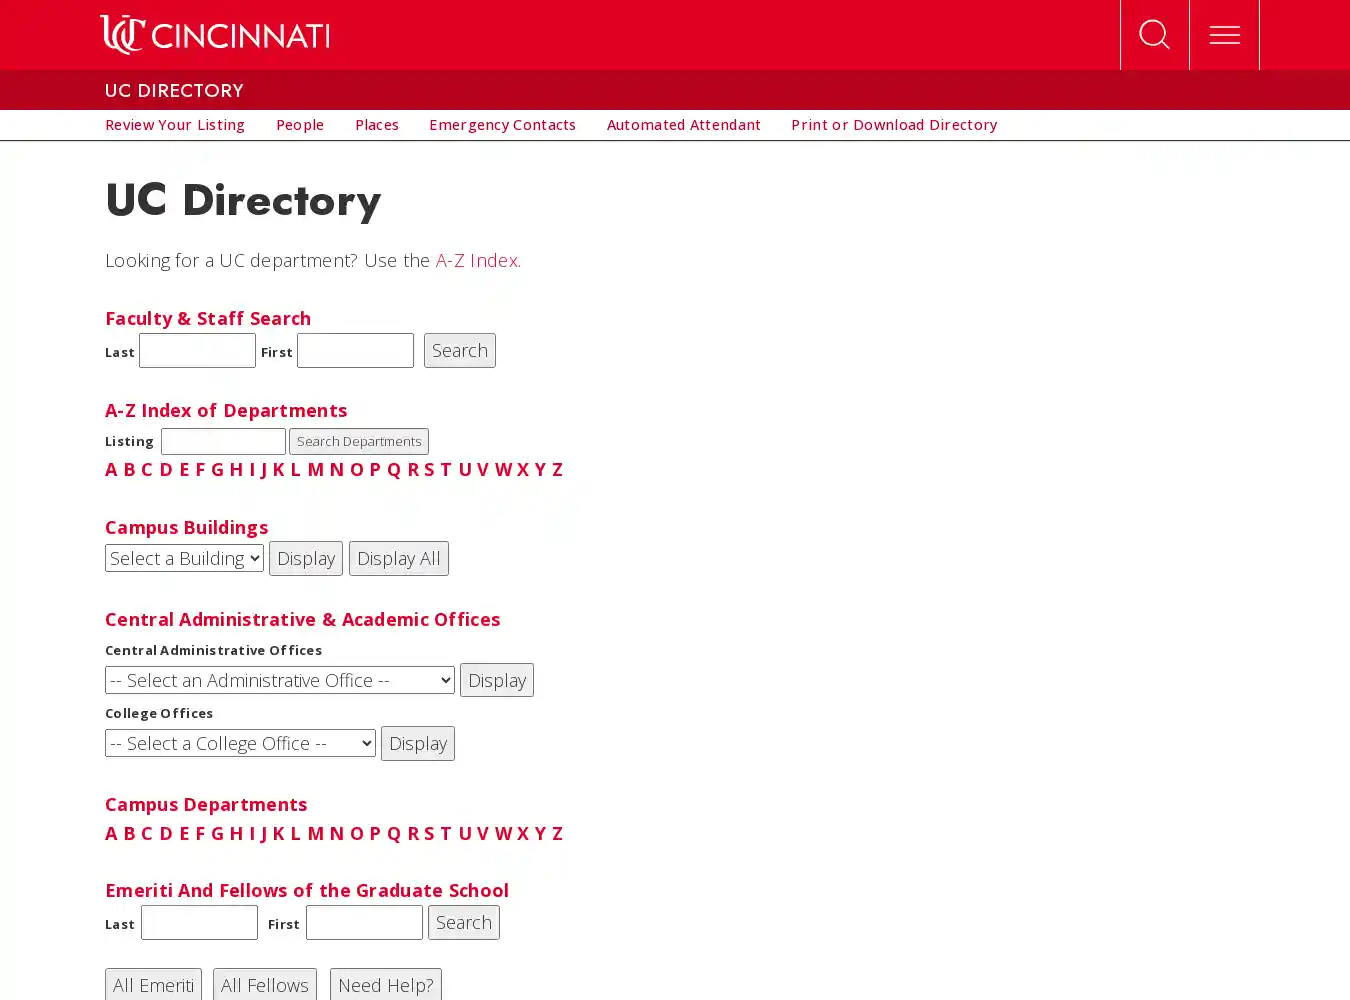Click All Fellows button
Screen dimensions: 1350x1000
(265, 984)
